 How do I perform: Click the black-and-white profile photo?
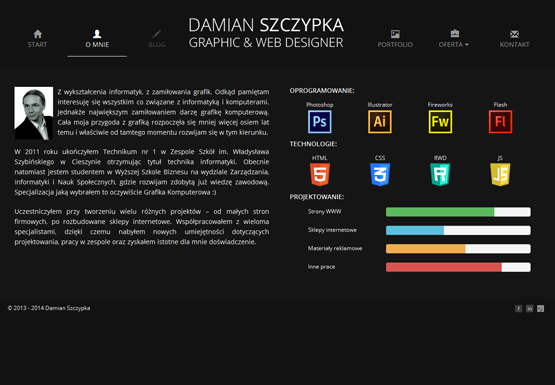click(x=34, y=113)
